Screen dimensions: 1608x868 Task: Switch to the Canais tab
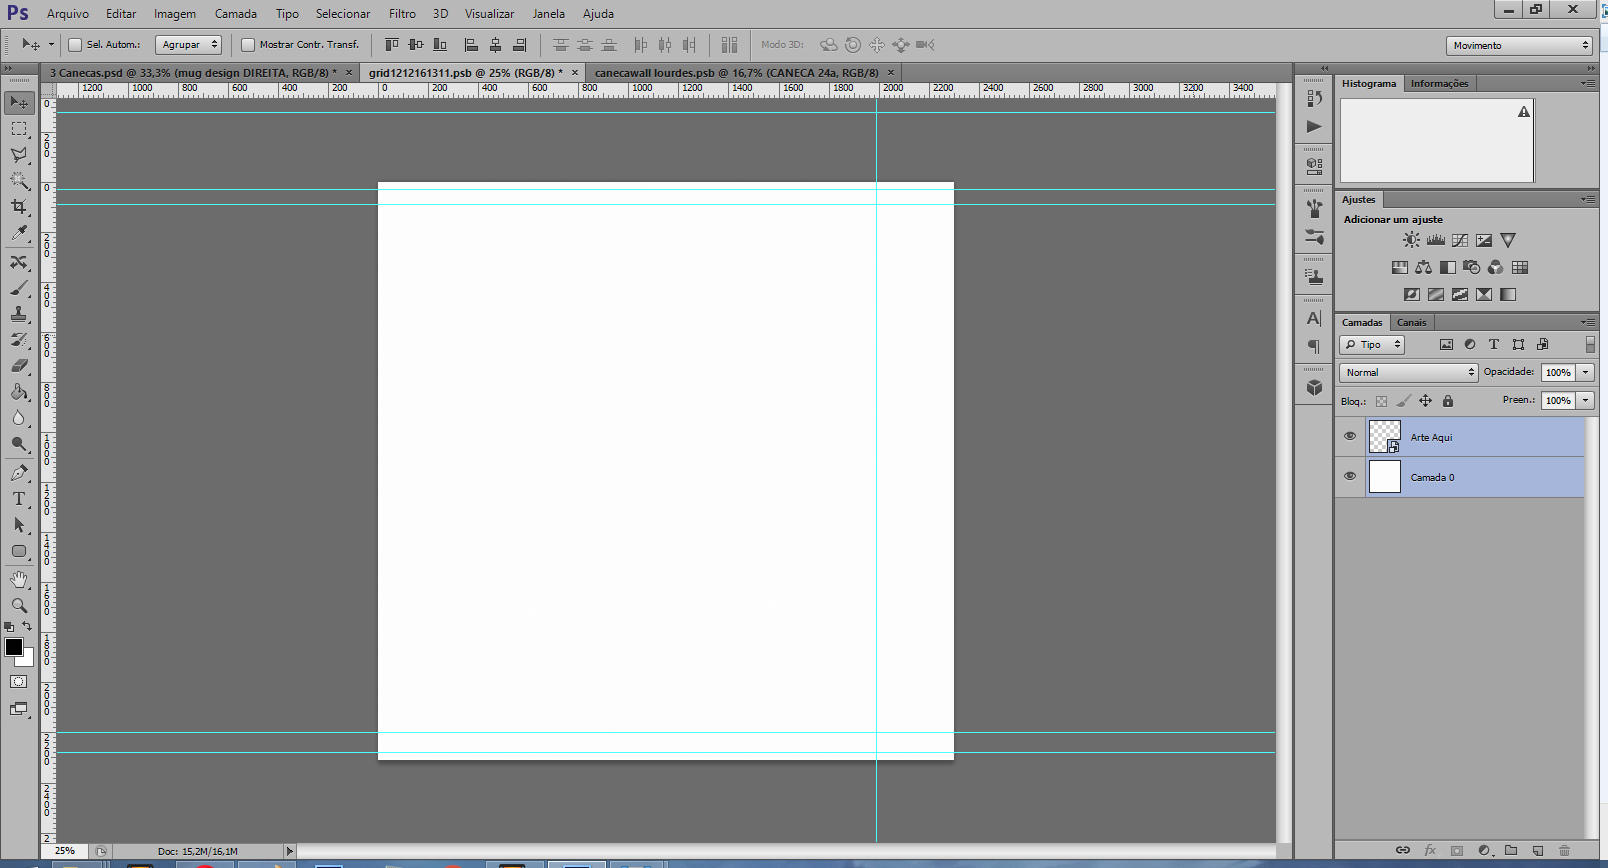coord(1412,322)
